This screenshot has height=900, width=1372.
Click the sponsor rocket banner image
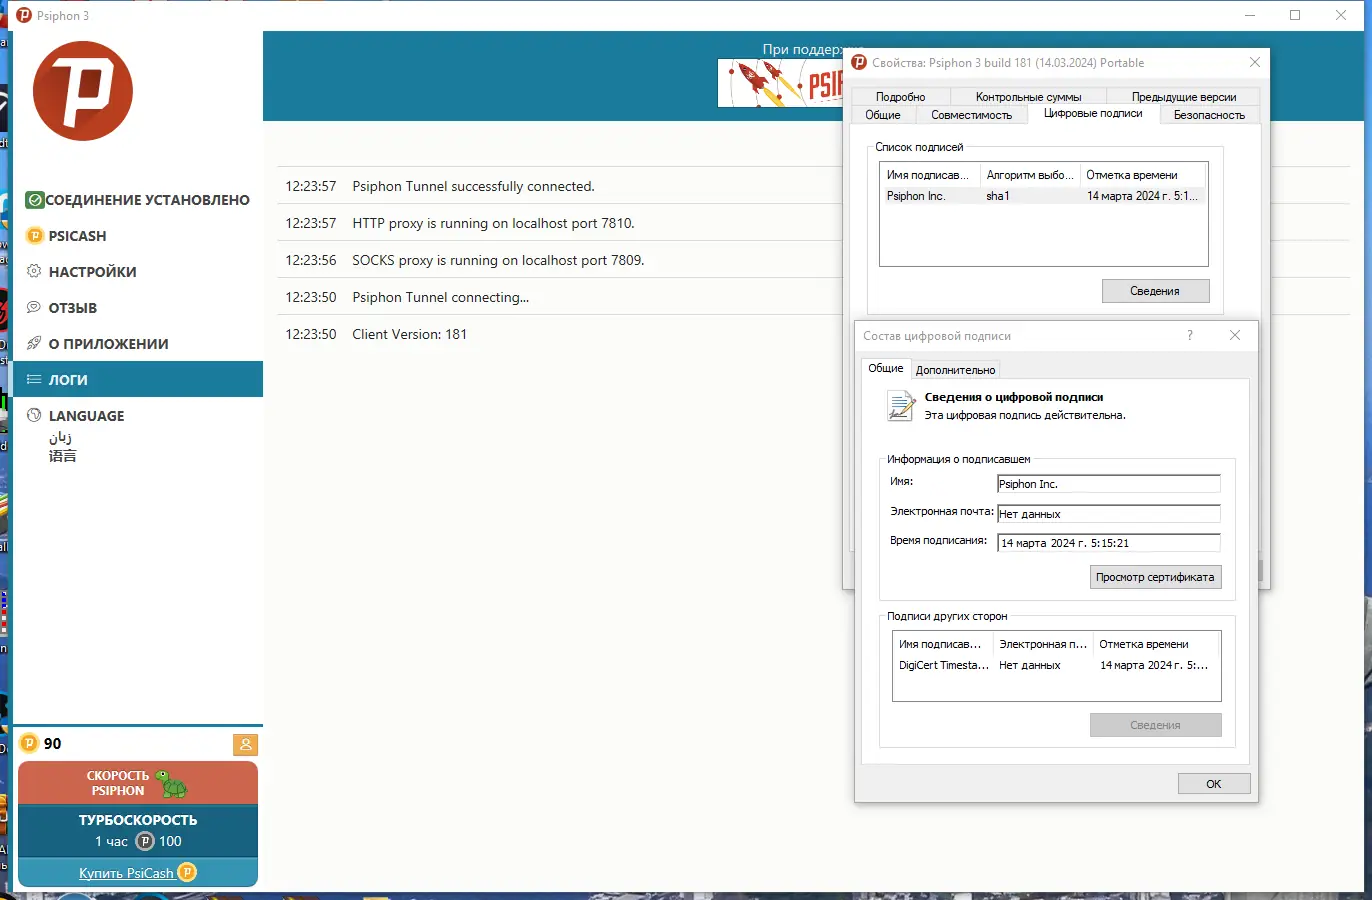780,83
